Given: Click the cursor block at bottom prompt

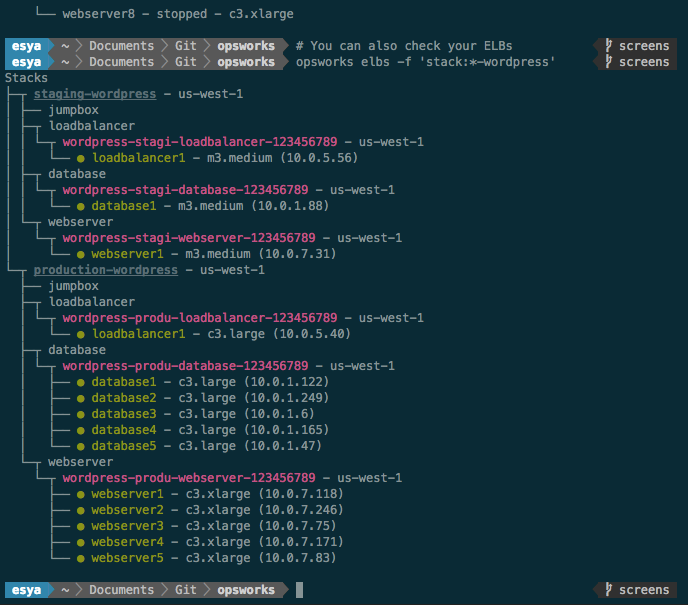Looking at the screenshot, I should [x=299, y=590].
